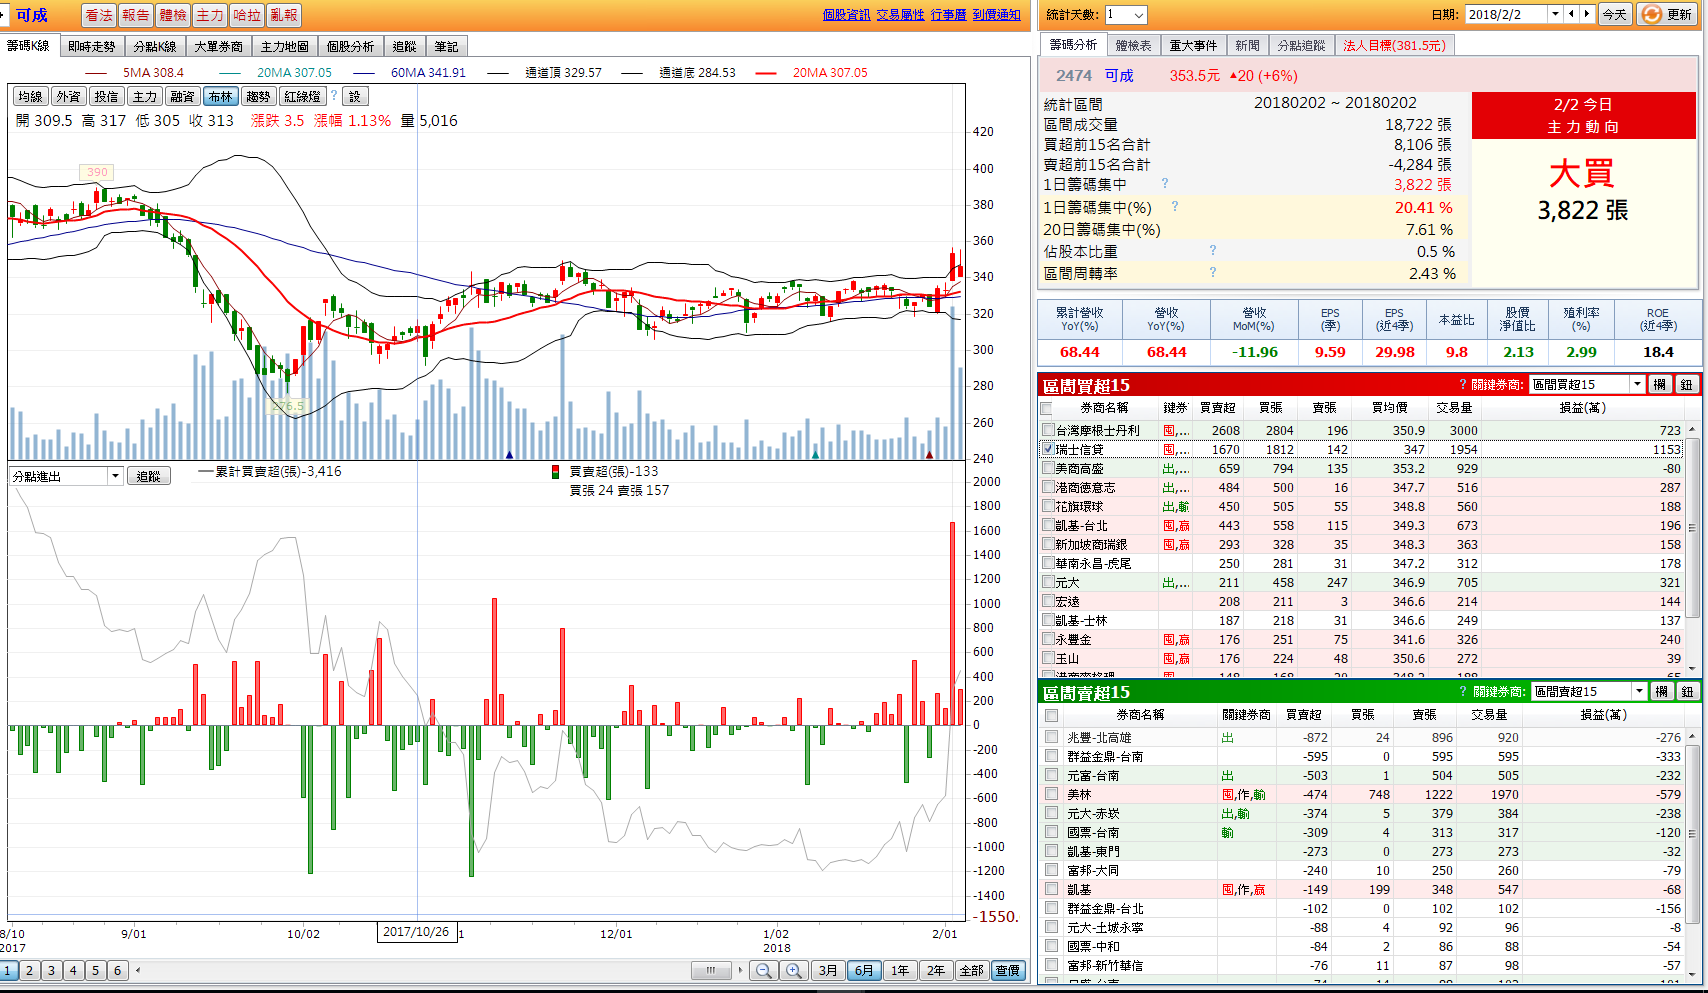This screenshot has width=1708, height=993.
Task: Click help question mark beside 1日籌碼集中
Action: click(x=1165, y=184)
